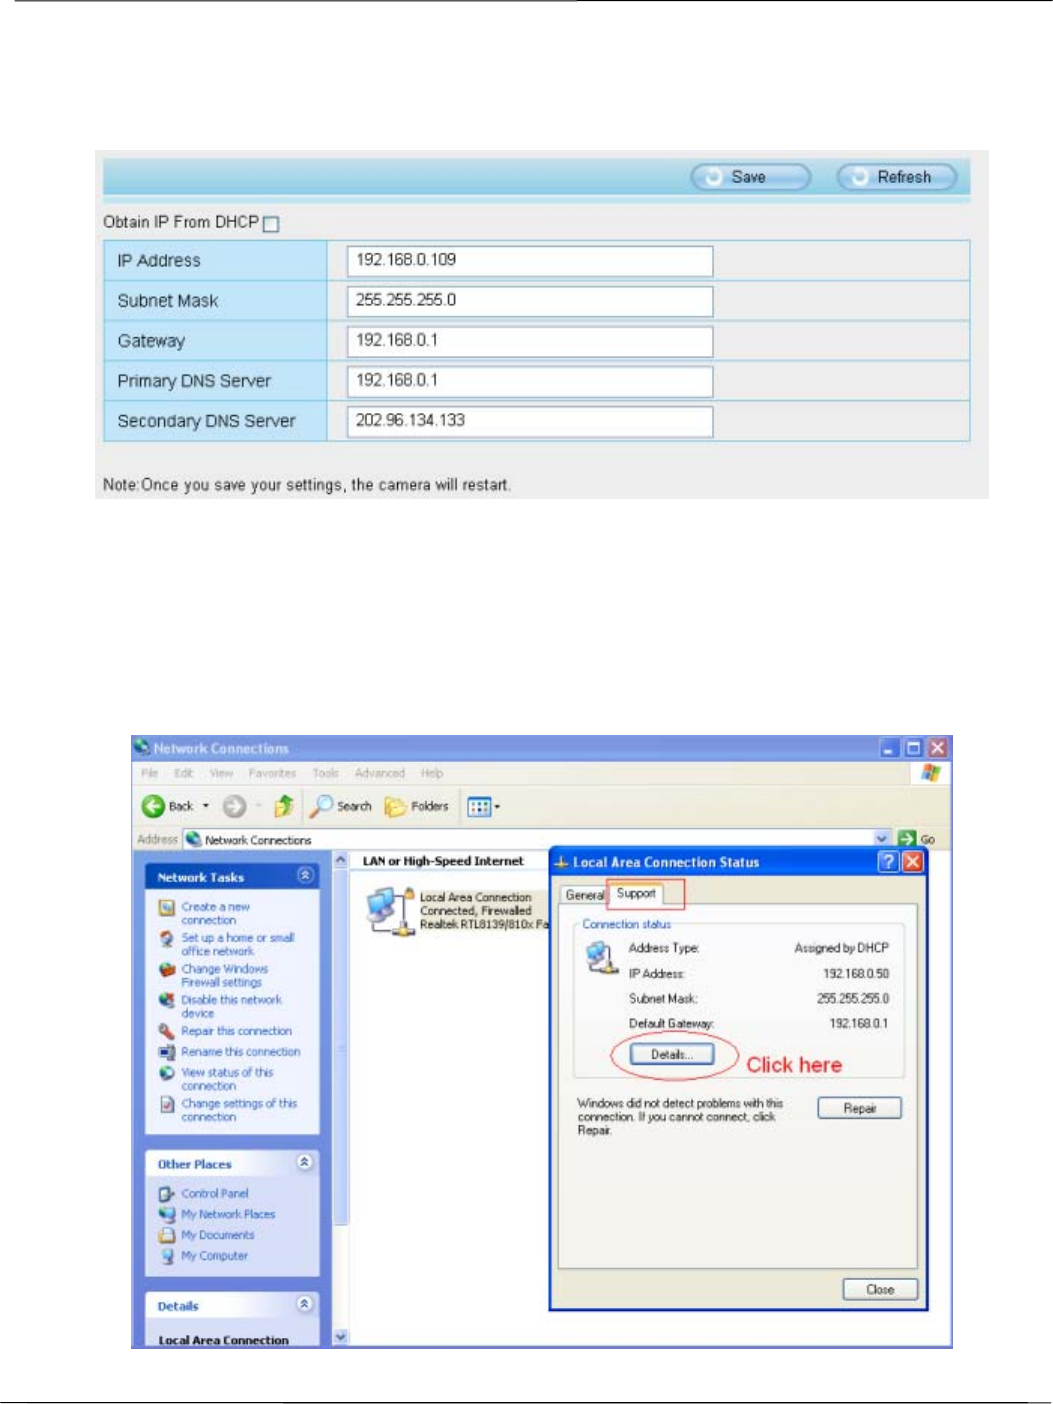1053x1404 pixels.
Task: Open Control Panel from Other Places
Action: tap(214, 1193)
